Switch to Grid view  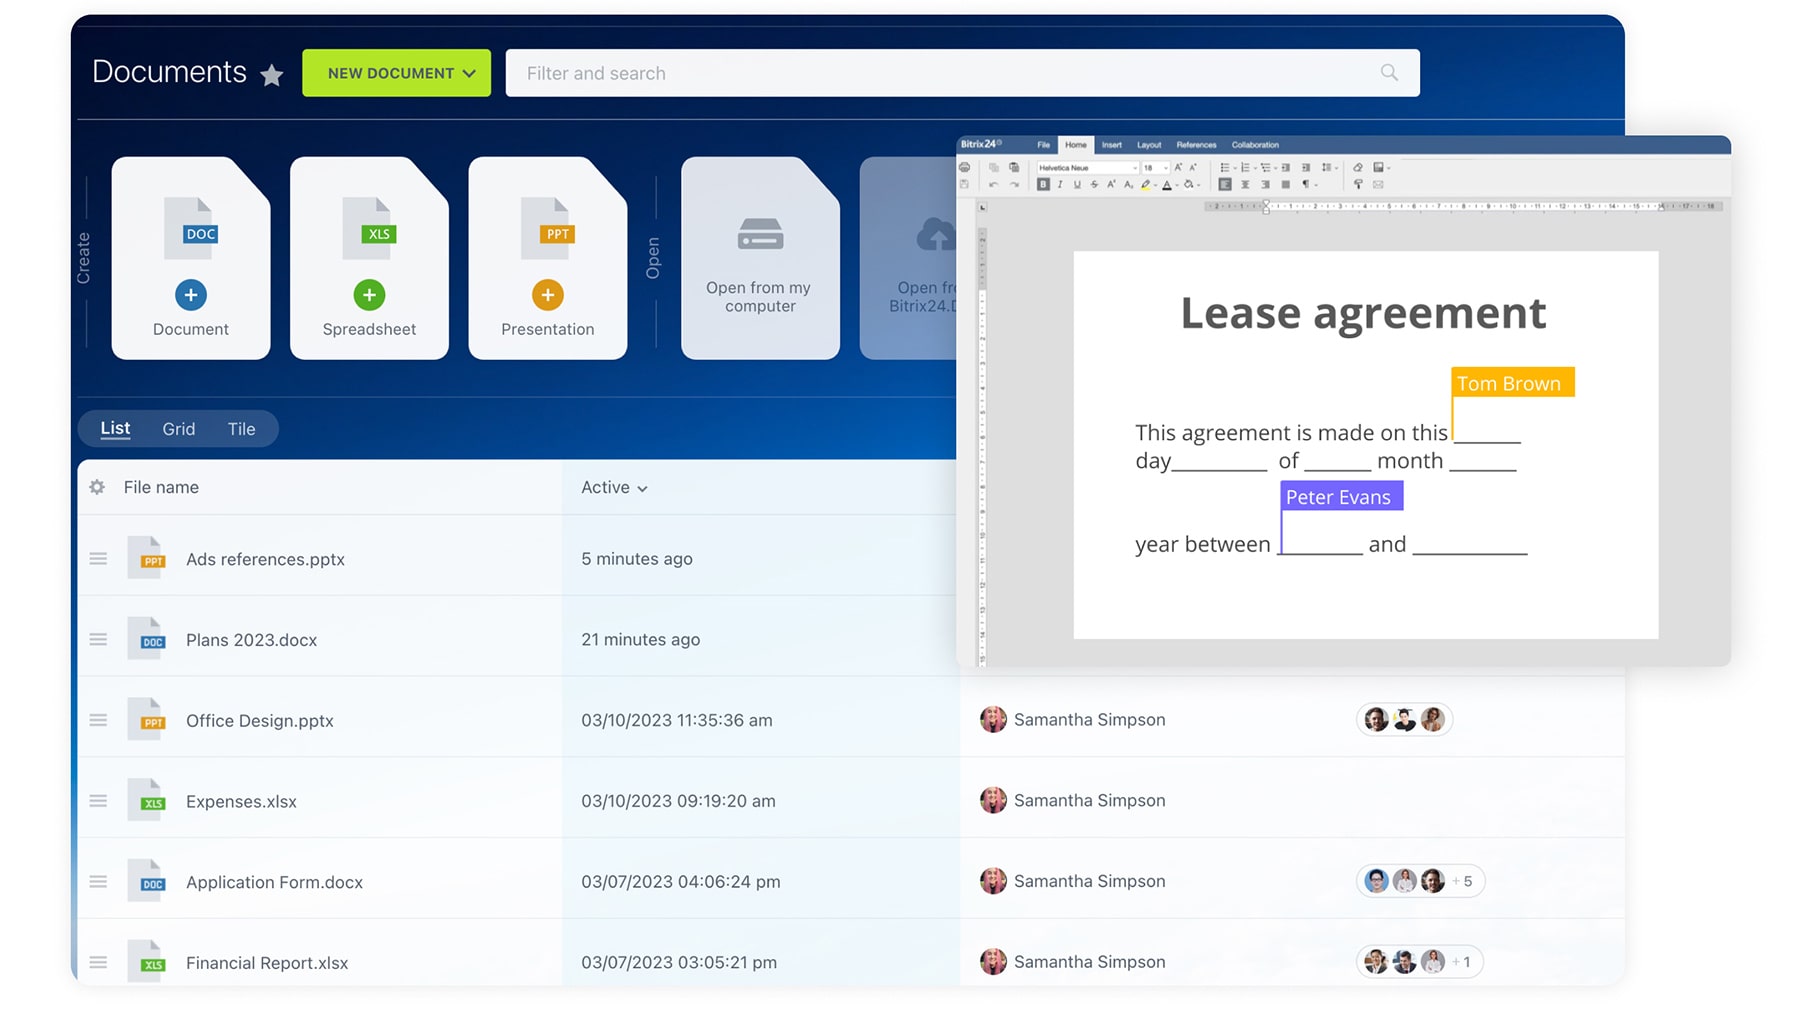click(178, 429)
